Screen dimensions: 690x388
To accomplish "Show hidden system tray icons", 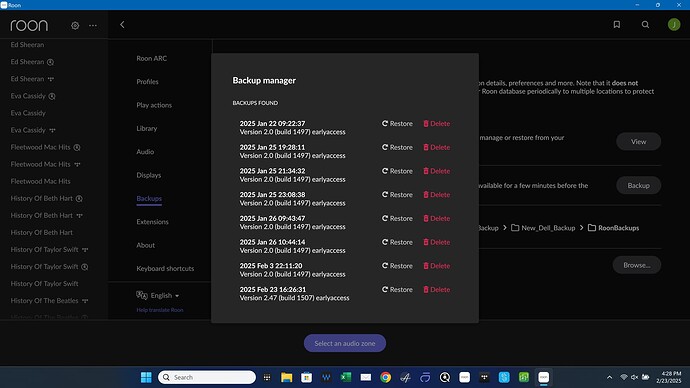I will 609,377.
